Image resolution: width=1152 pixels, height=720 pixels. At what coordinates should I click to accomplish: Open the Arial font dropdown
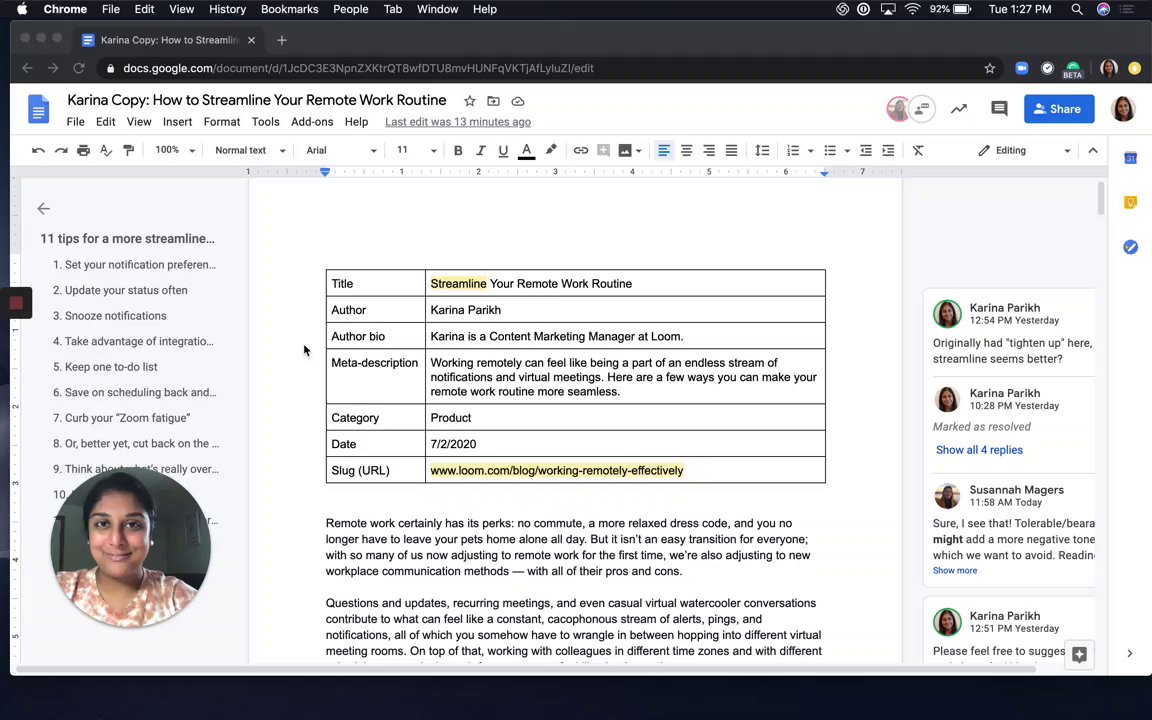341,150
